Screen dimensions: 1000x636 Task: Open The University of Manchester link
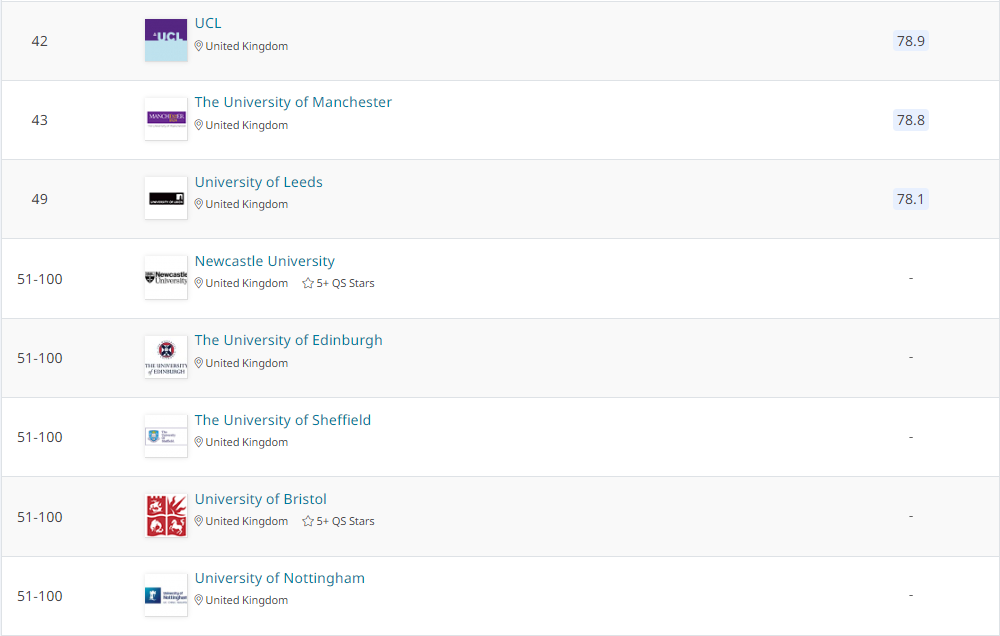click(293, 102)
